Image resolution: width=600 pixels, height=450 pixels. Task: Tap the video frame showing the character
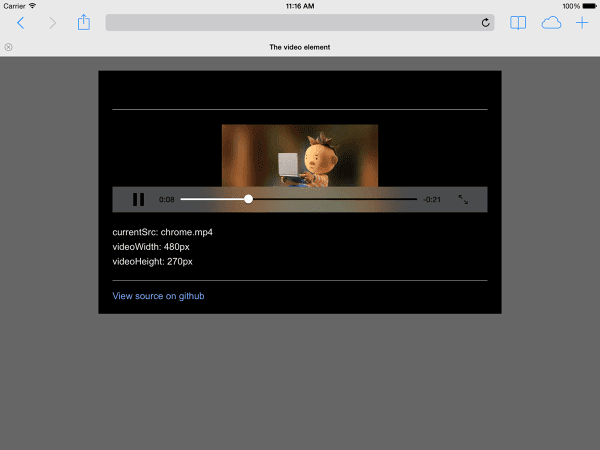point(299,154)
